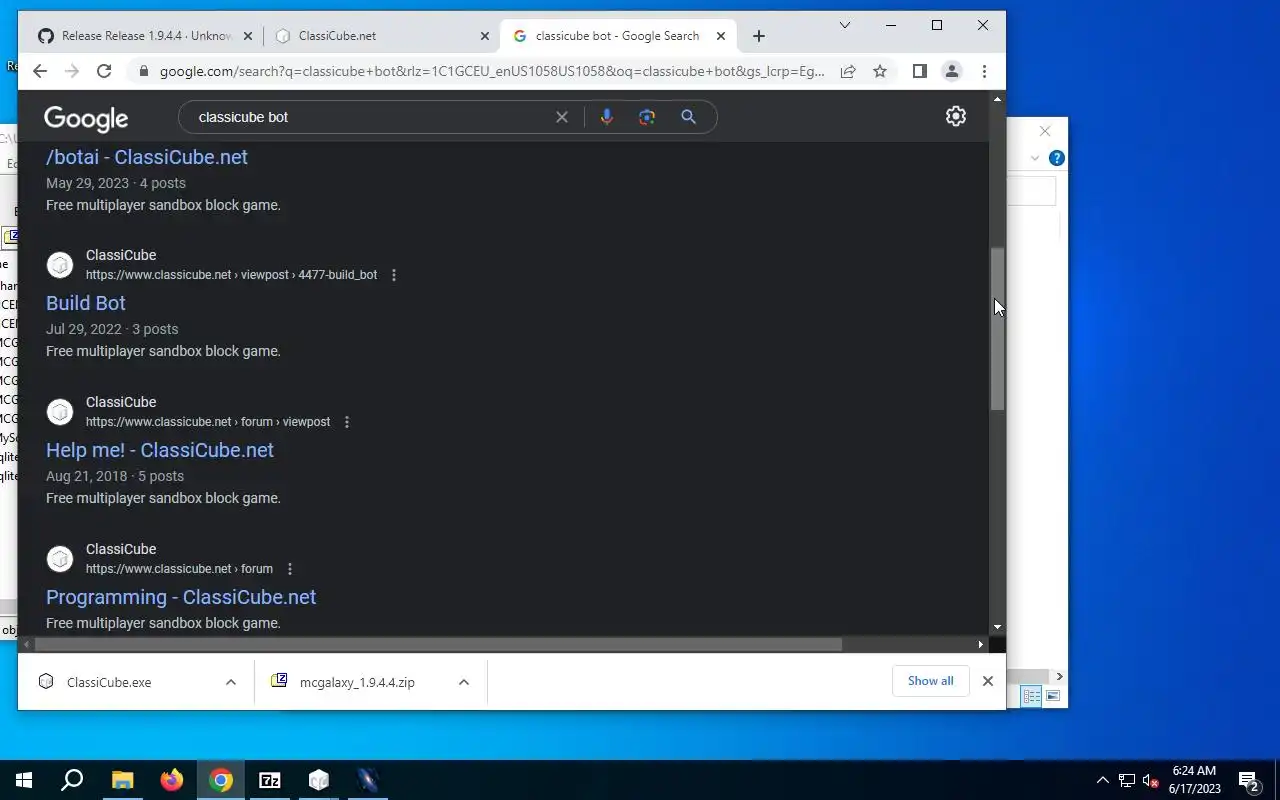Expand ClassiCube.exe download options
The height and width of the screenshot is (800, 1280).
pos(231,682)
